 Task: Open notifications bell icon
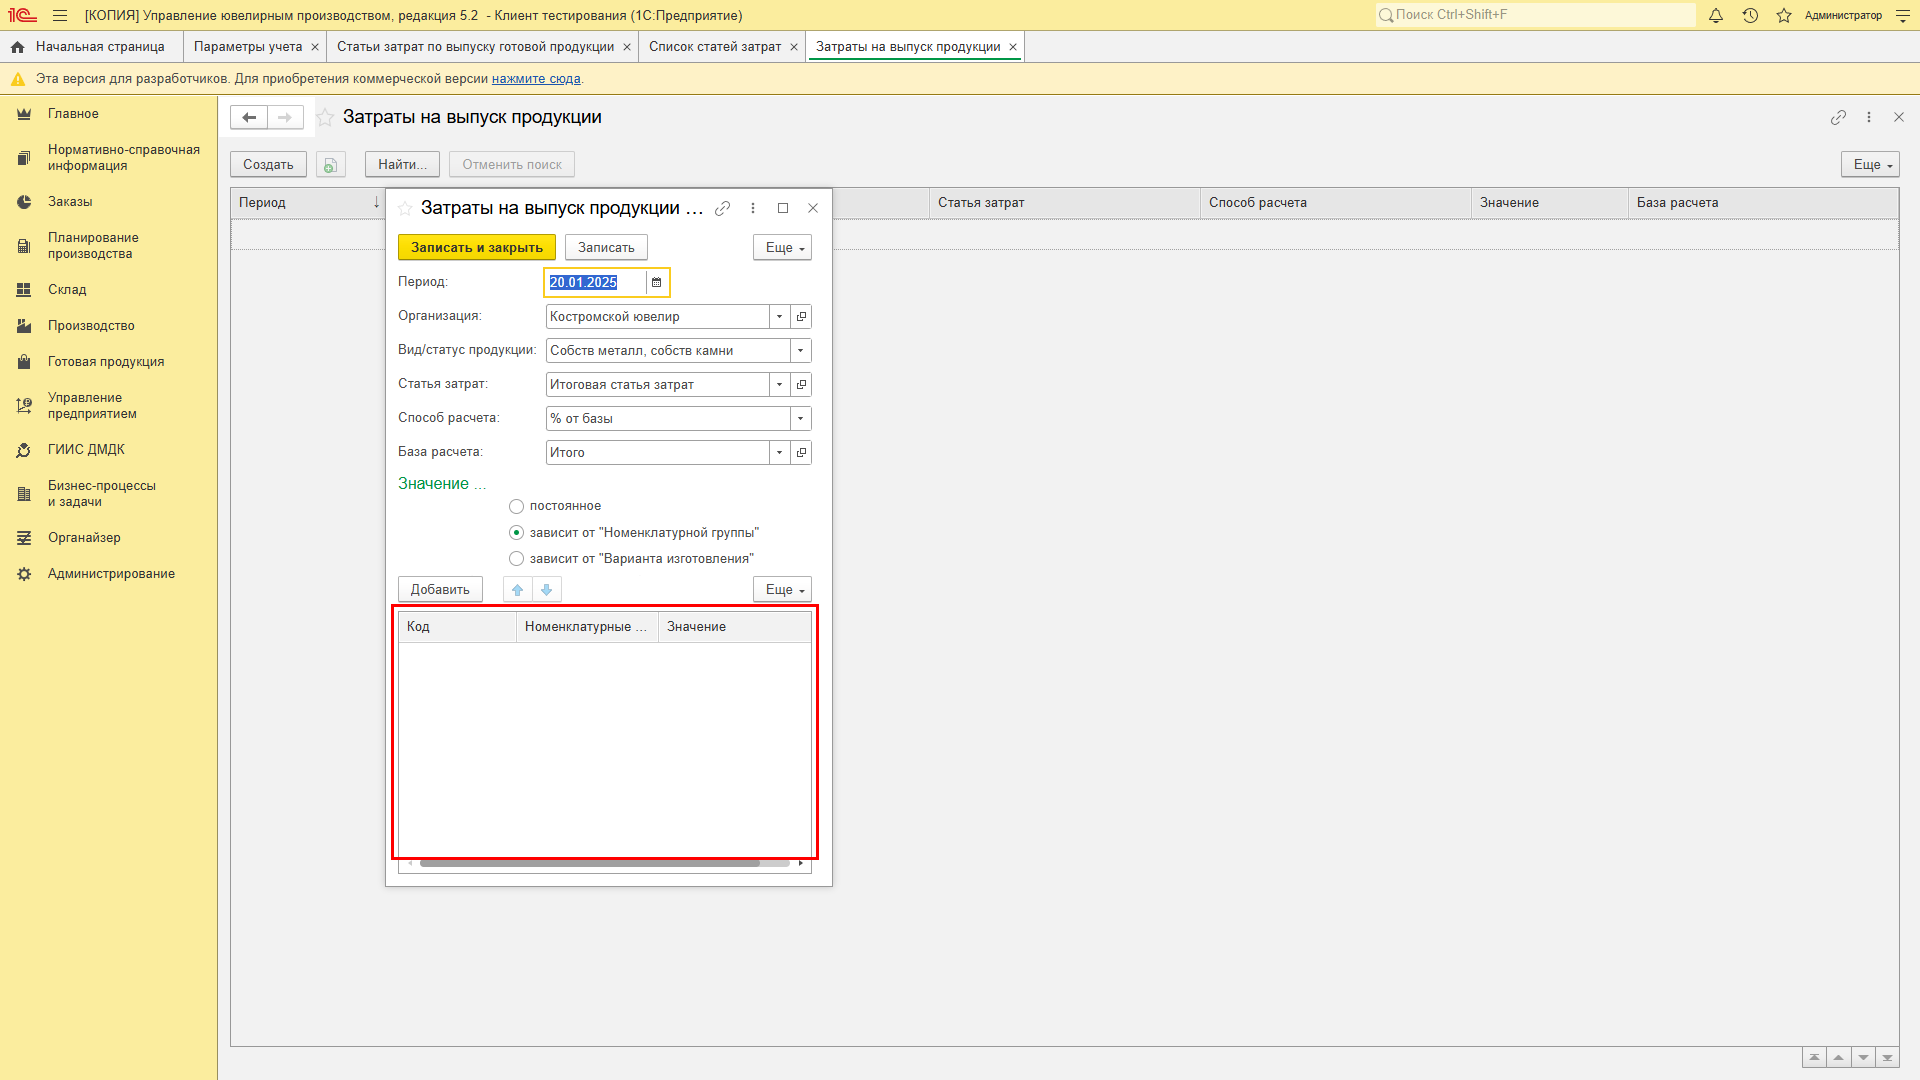click(1716, 15)
